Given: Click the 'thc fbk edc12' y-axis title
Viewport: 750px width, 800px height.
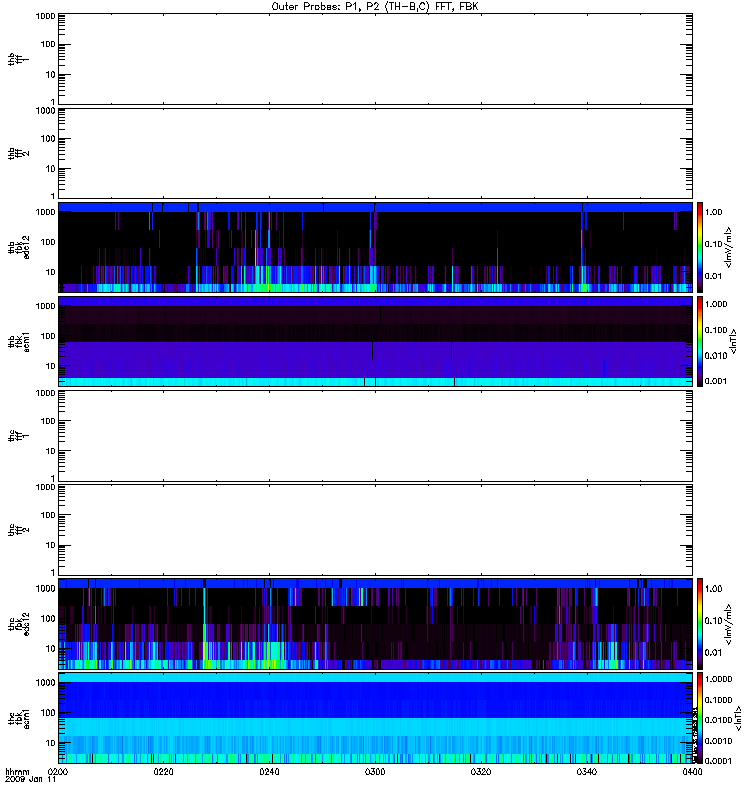Looking at the screenshot, I should coord(19,623).
